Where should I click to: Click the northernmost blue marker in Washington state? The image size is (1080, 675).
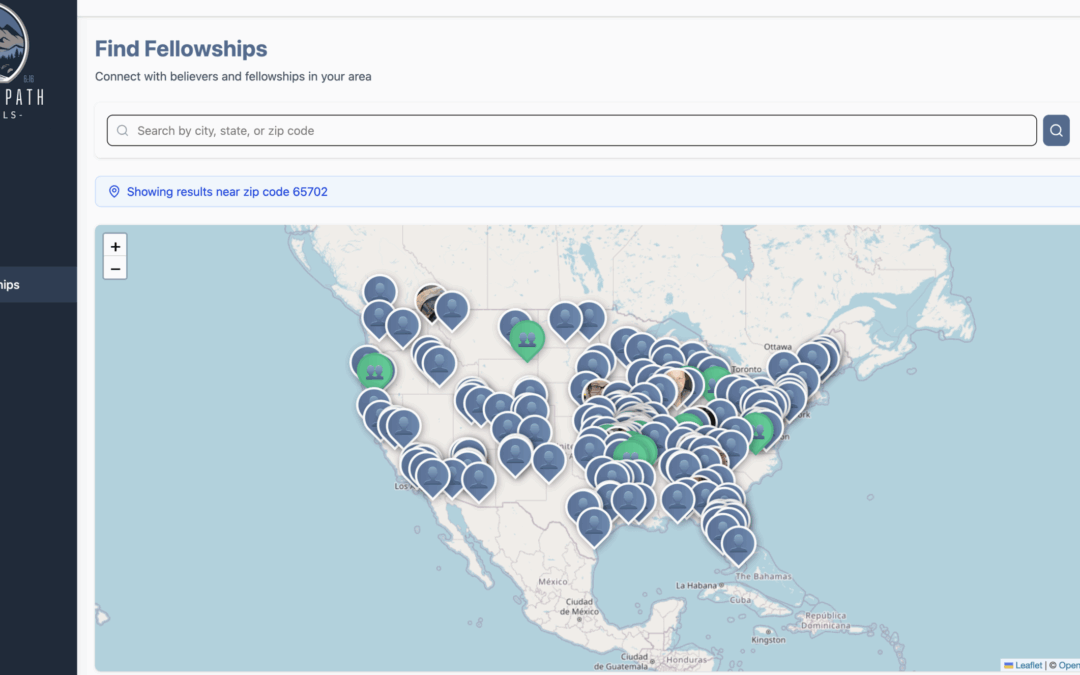[x=379, y=291]
